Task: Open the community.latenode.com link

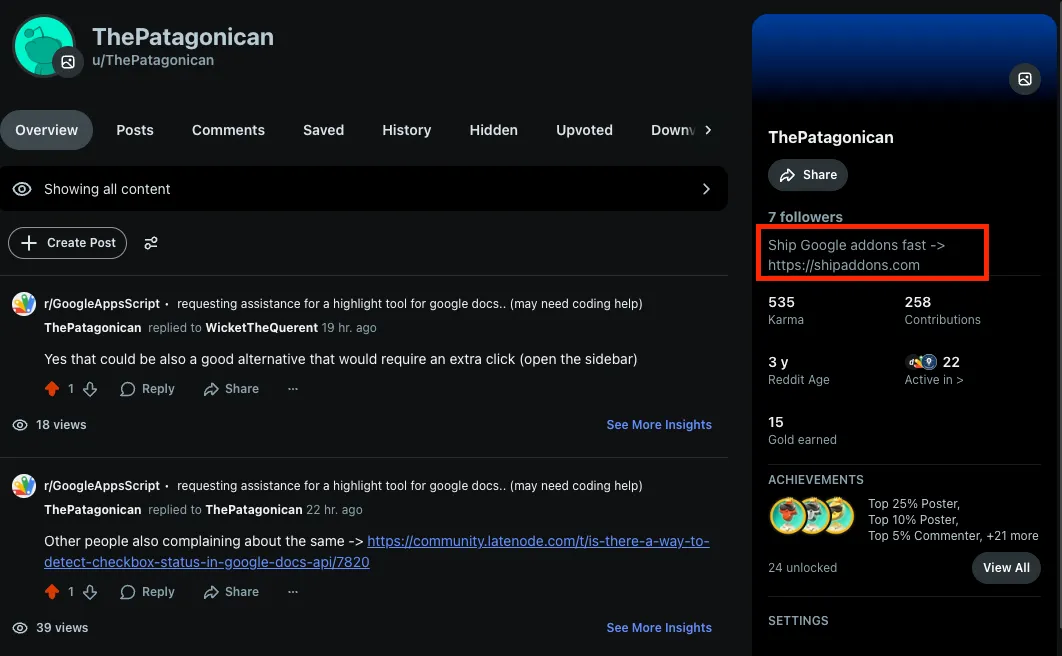Action: click(538, 542)
